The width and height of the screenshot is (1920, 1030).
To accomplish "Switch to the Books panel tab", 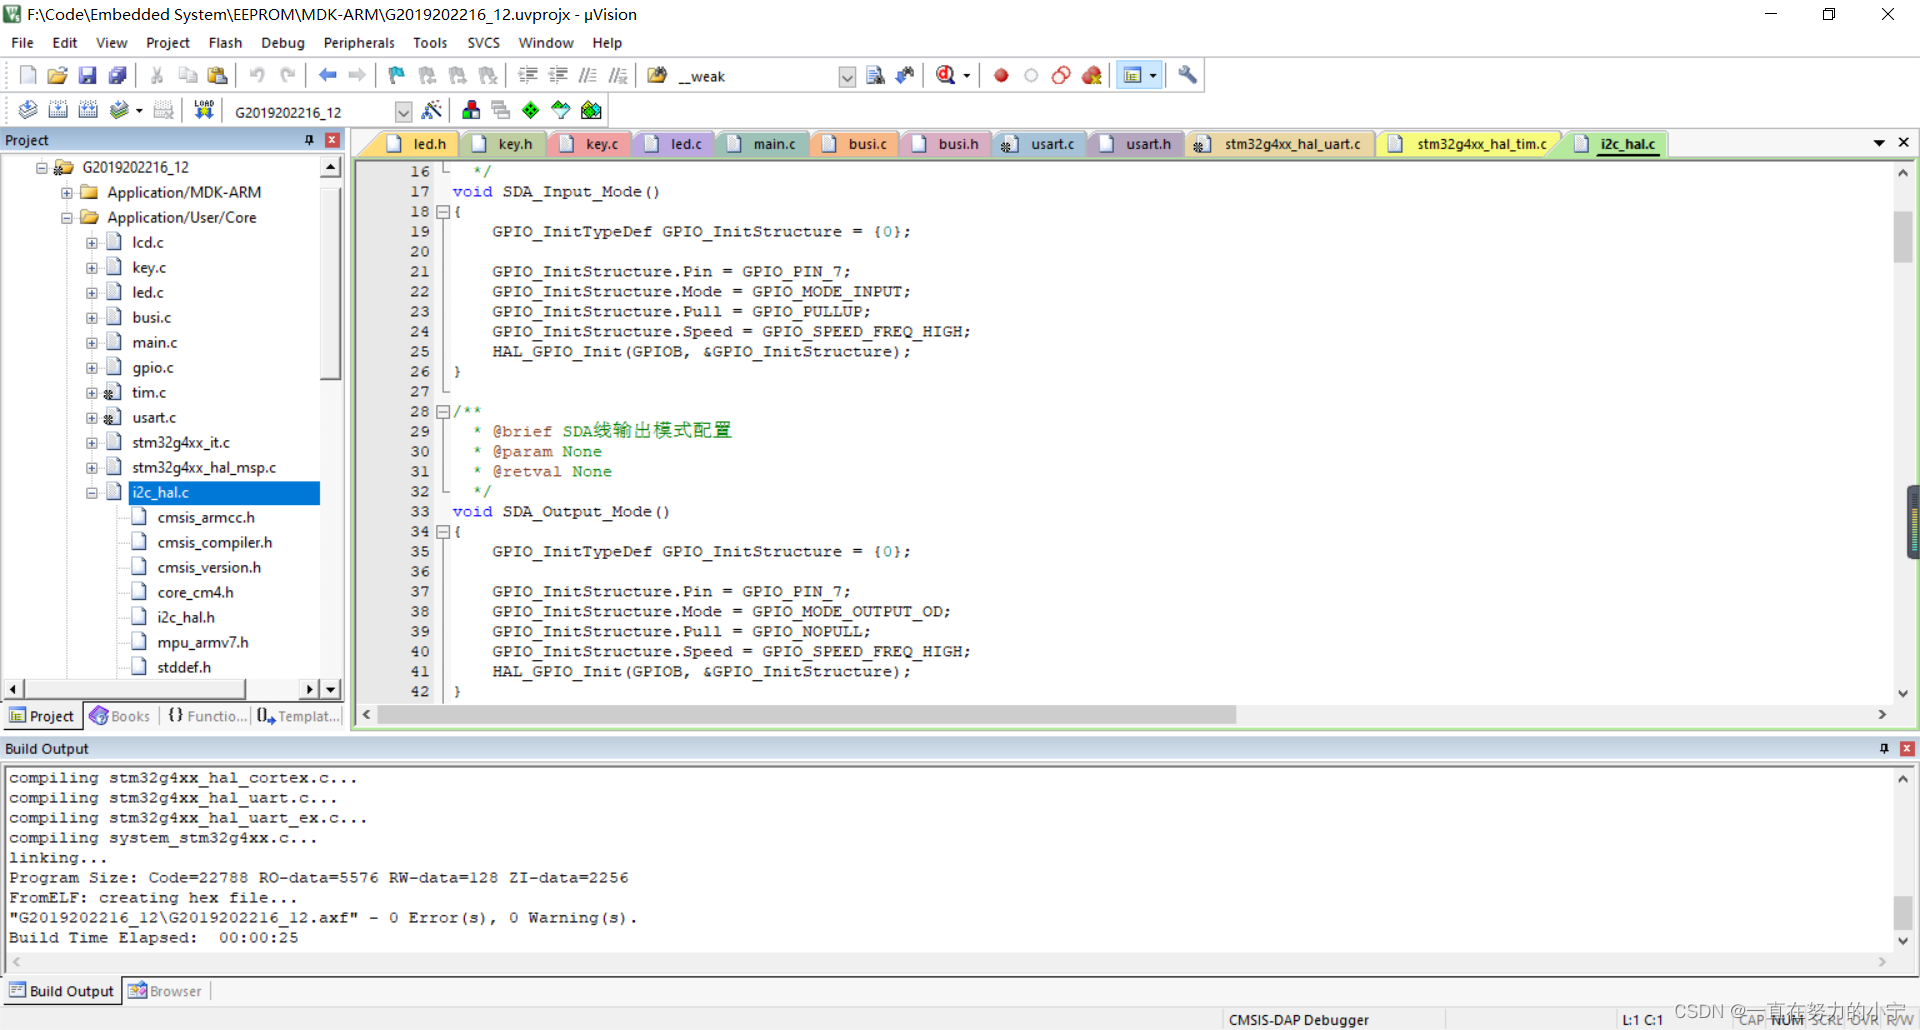I will pos(120,716).
